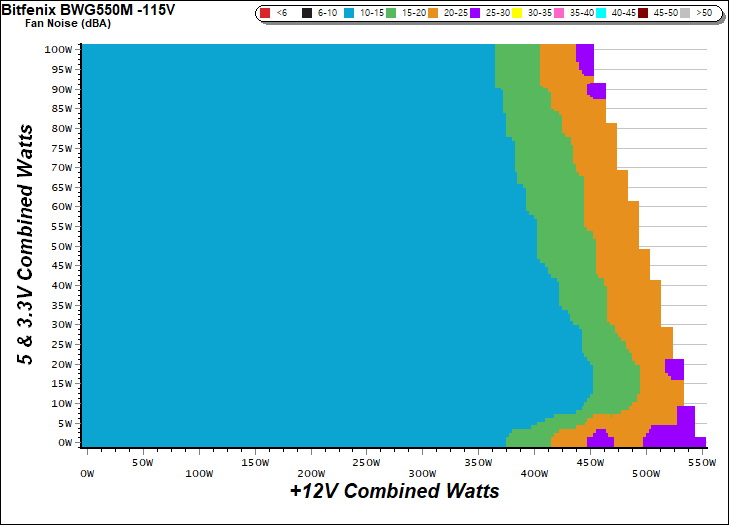Click the gray >50 legend swatch

pyautogui.click(x=686, y=13)
